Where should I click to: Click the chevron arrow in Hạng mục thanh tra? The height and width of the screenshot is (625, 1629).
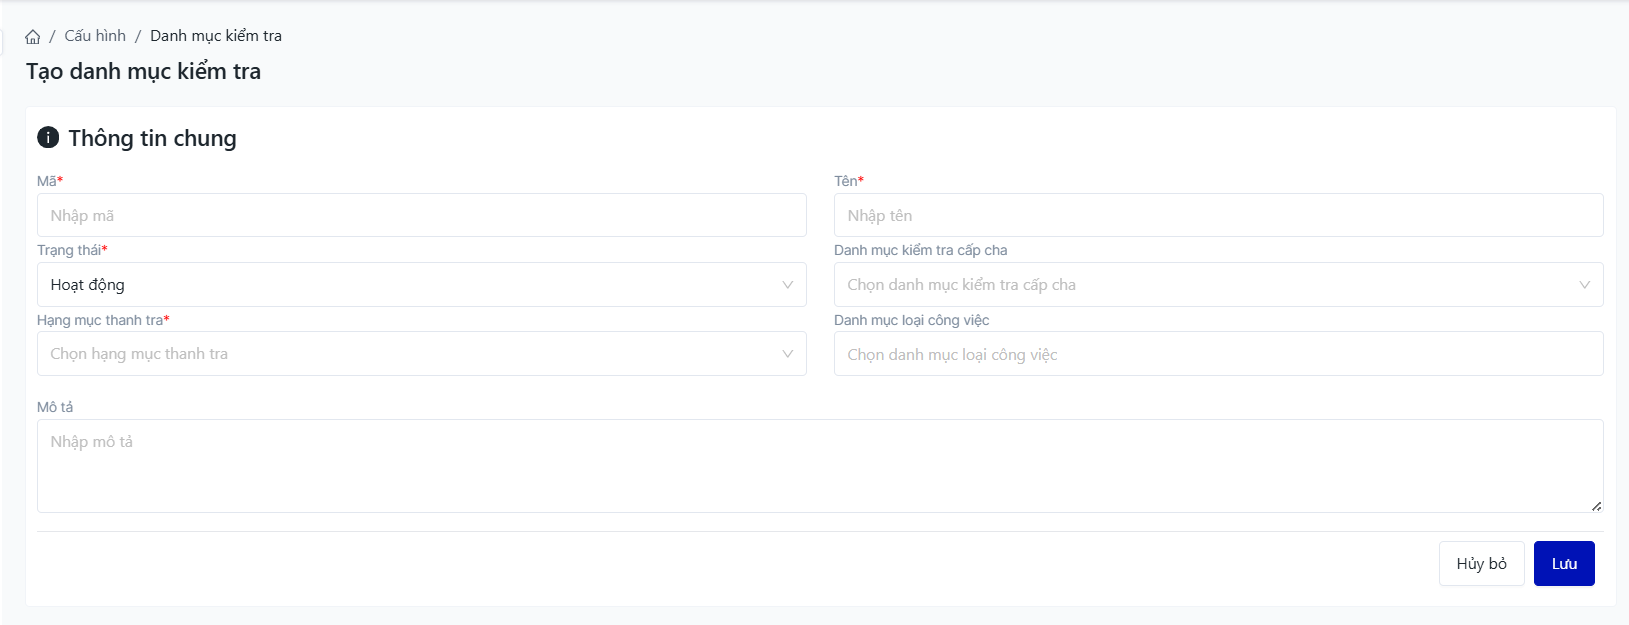coord(787,354)
